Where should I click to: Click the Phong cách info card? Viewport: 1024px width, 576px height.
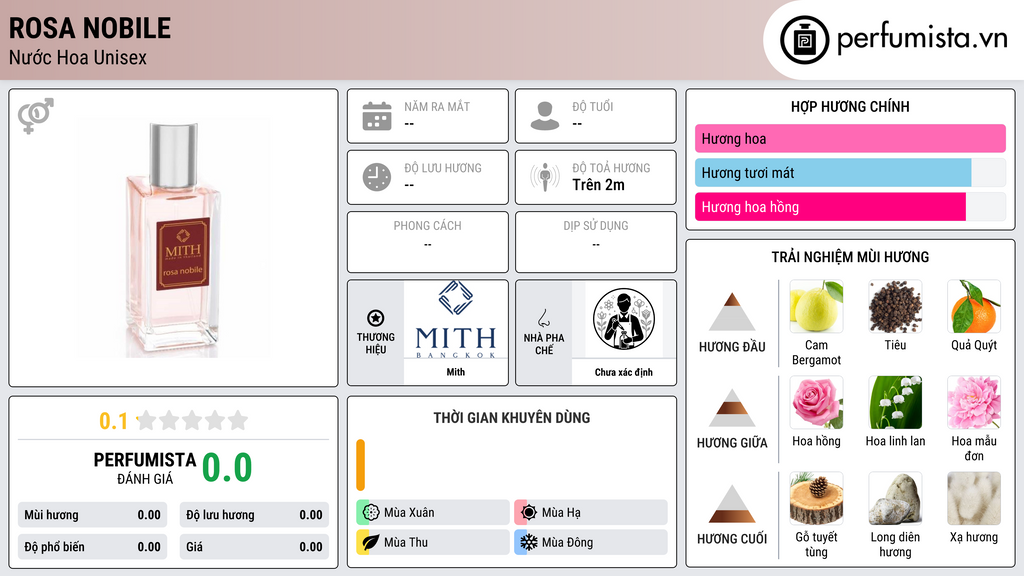[428, 242]
